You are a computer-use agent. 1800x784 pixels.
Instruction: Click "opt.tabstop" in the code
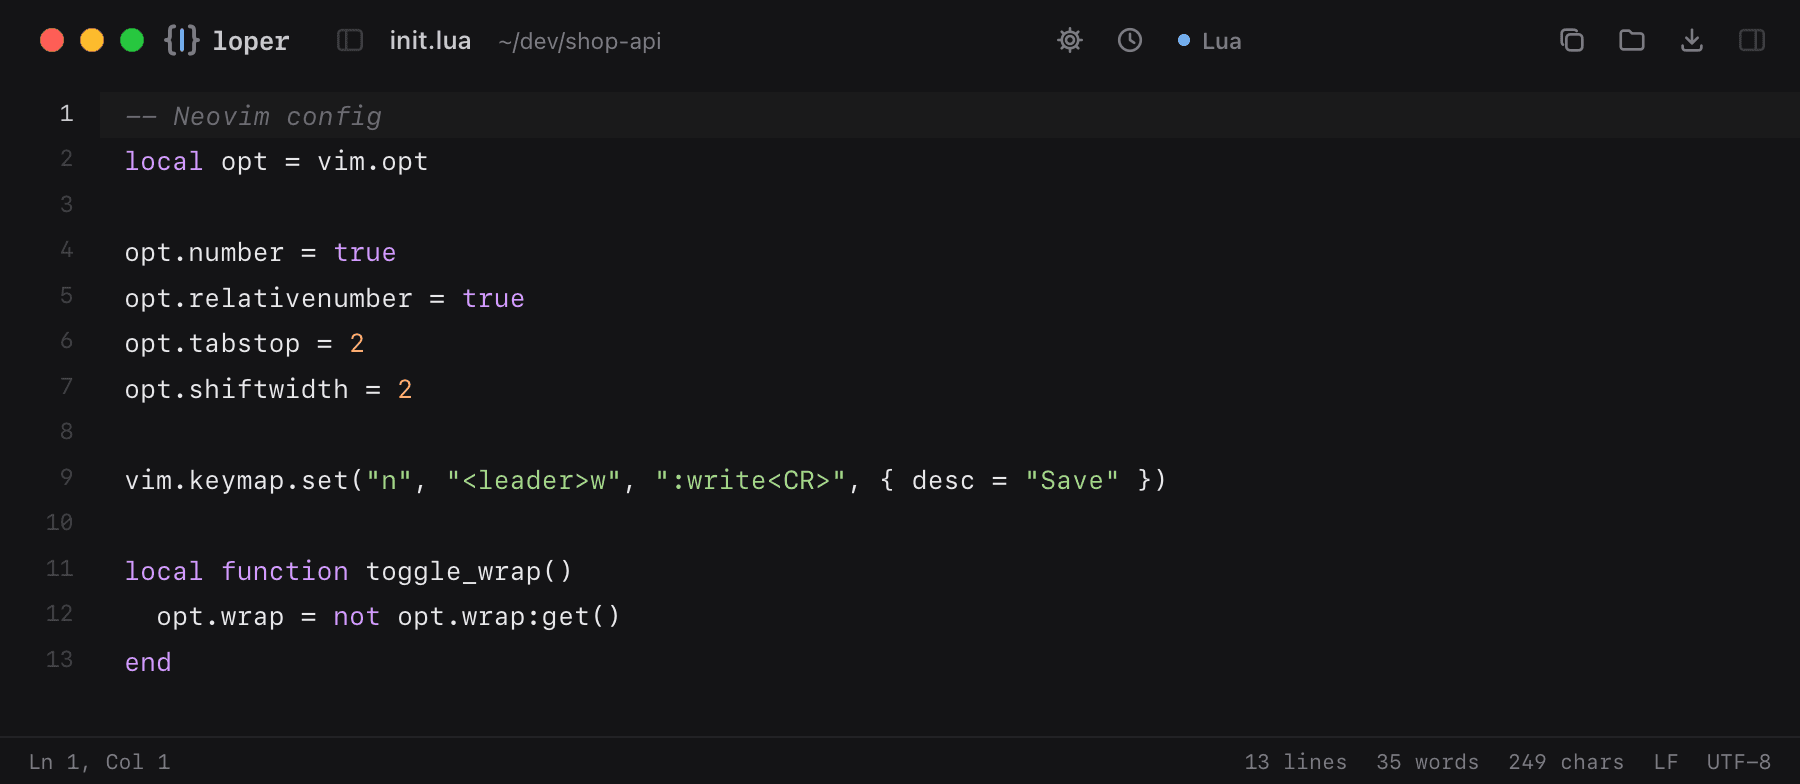(212, 343)
